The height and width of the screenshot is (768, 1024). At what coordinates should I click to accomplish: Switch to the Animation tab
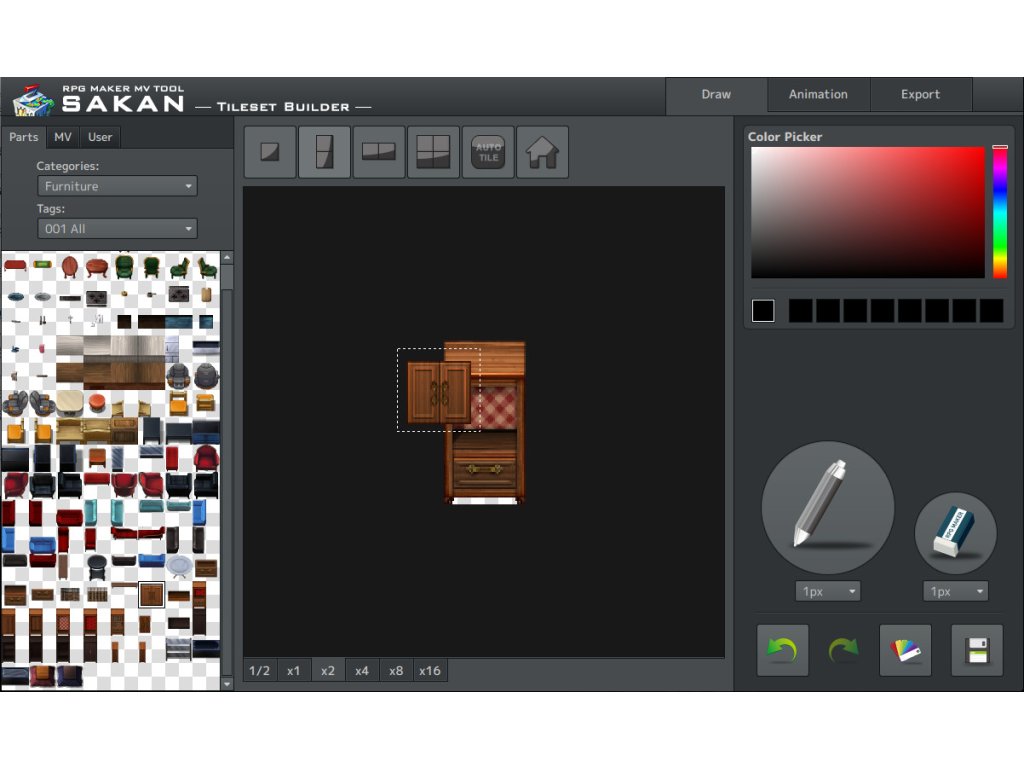point(818,95)
